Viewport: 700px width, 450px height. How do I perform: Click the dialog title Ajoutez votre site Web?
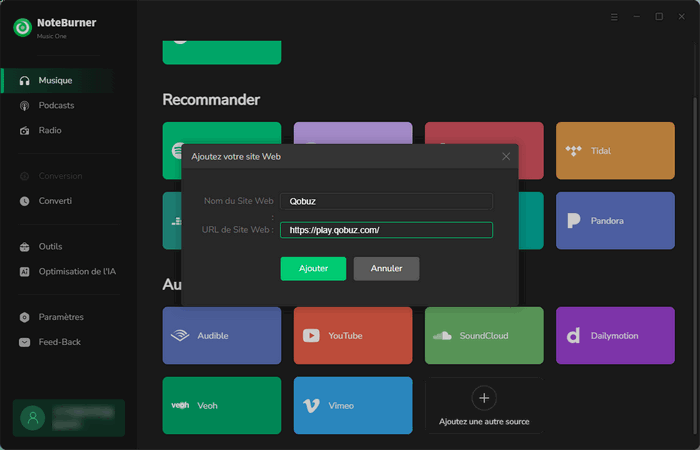pos(236,157)
